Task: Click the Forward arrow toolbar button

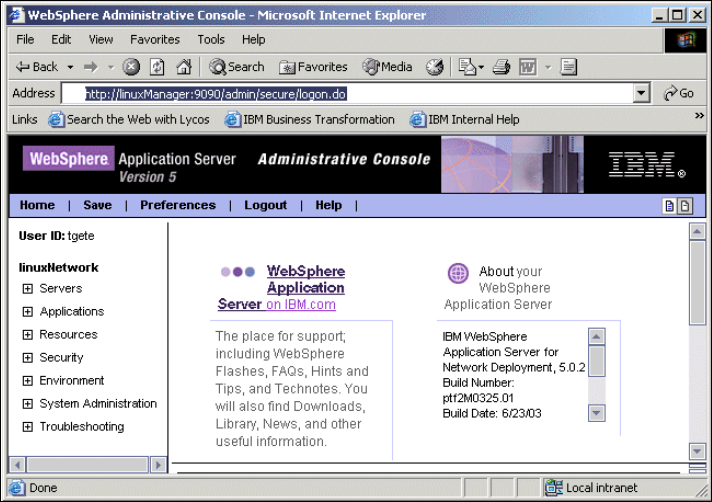Action: (91, 67)
